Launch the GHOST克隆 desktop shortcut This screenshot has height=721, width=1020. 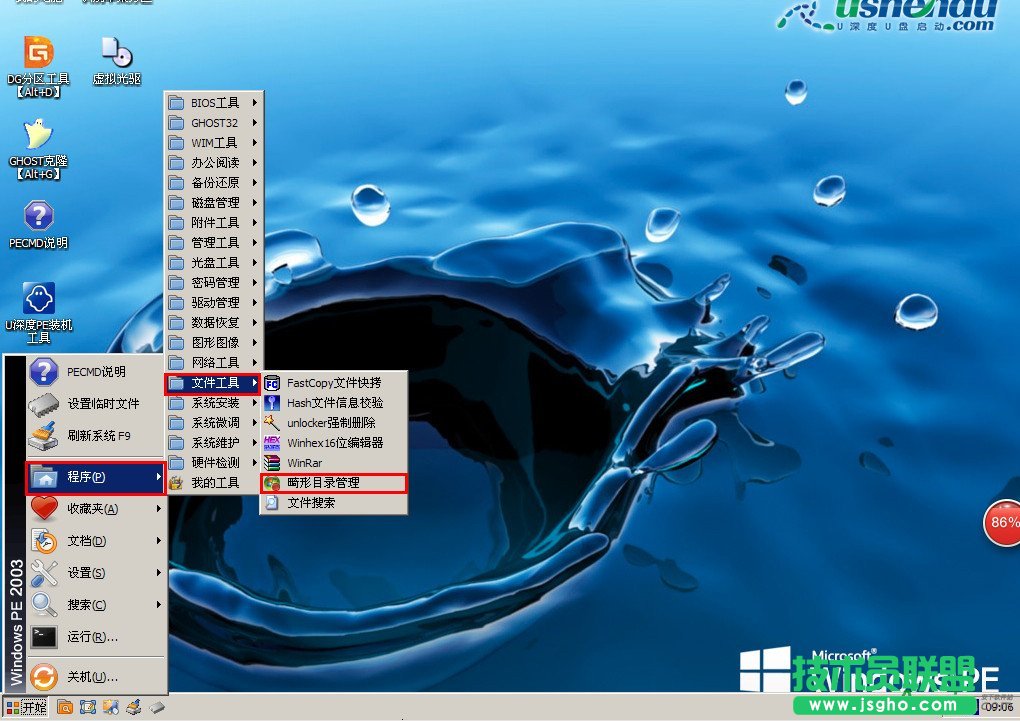[x=38, y=137]
